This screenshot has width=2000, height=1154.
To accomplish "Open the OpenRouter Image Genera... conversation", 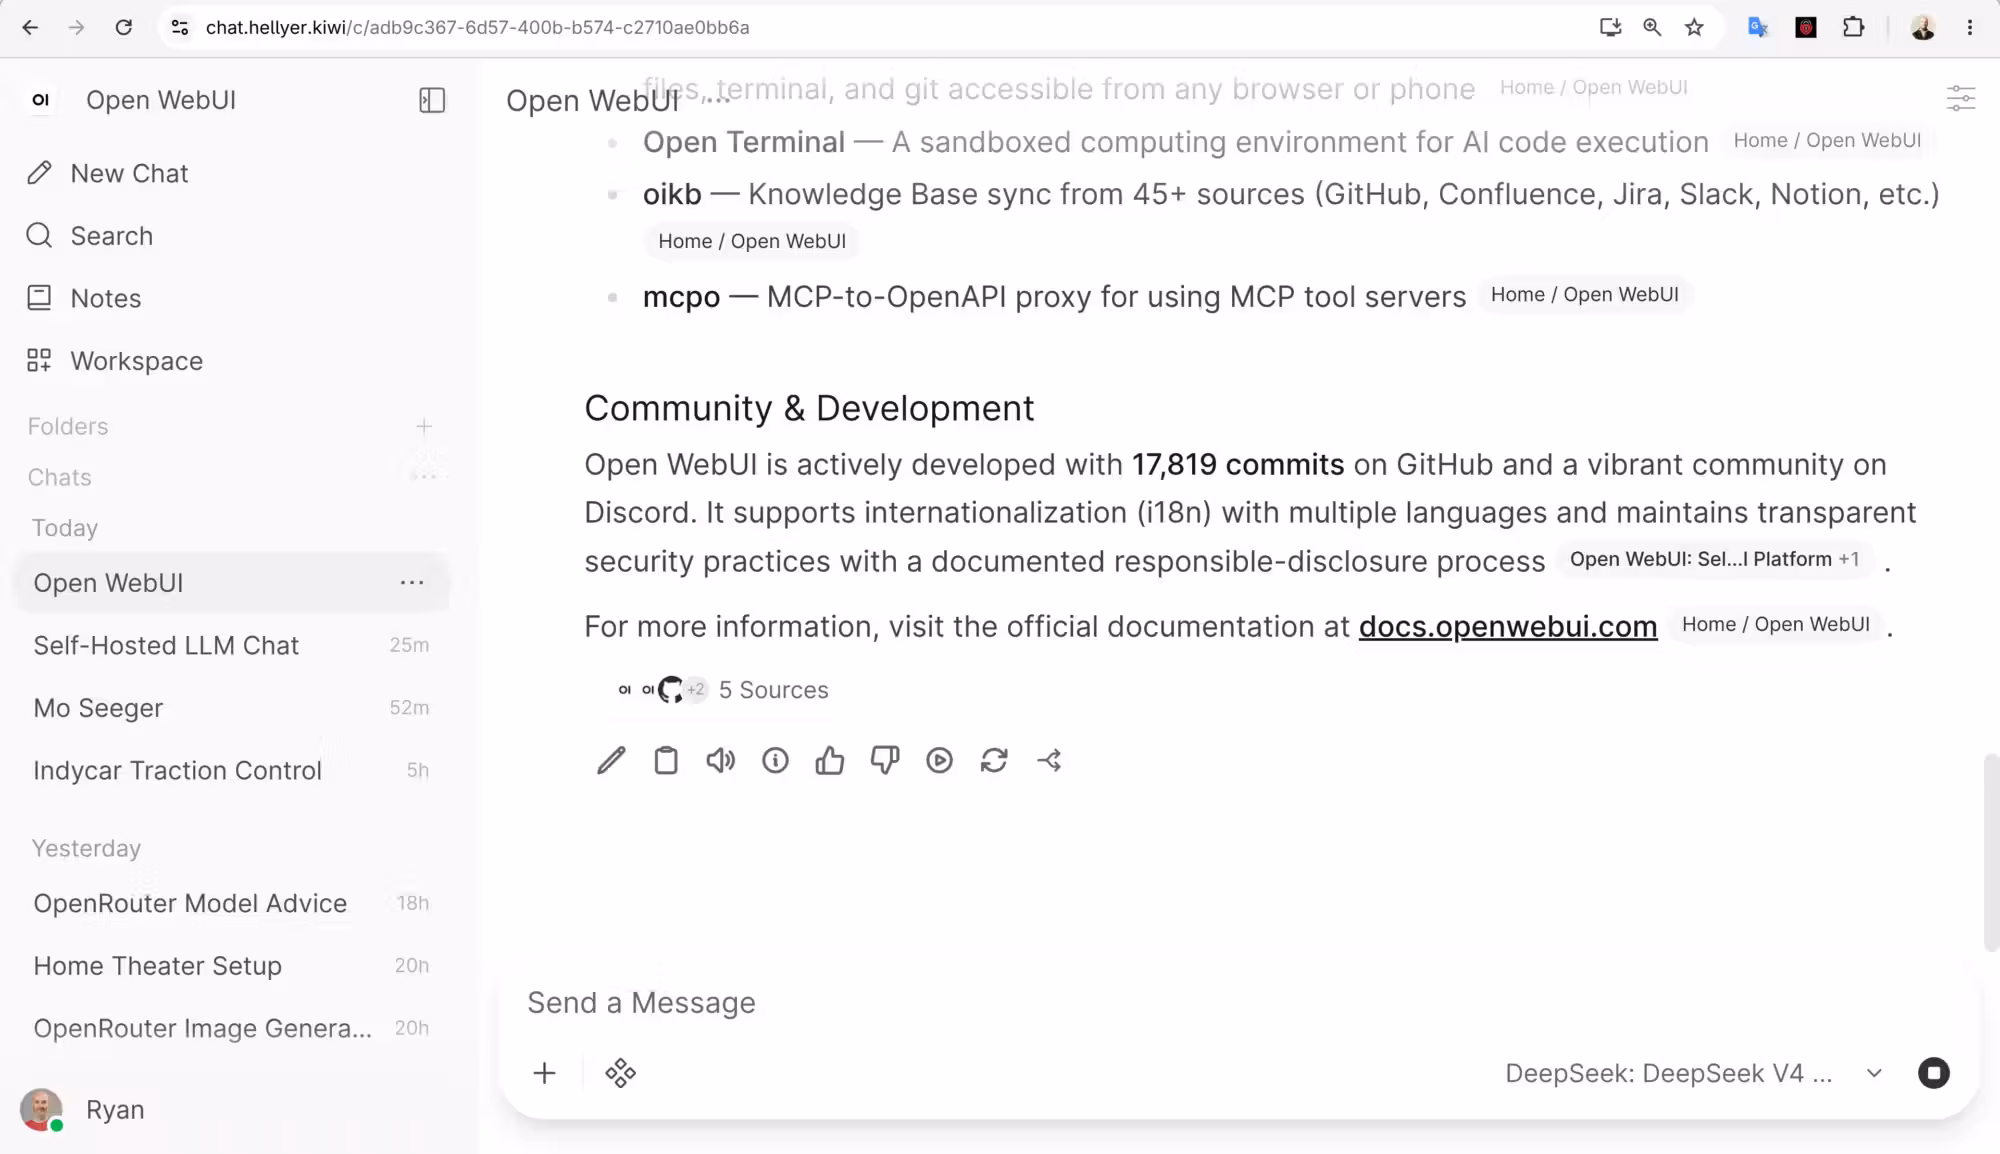I will [x=231, y=1029].
